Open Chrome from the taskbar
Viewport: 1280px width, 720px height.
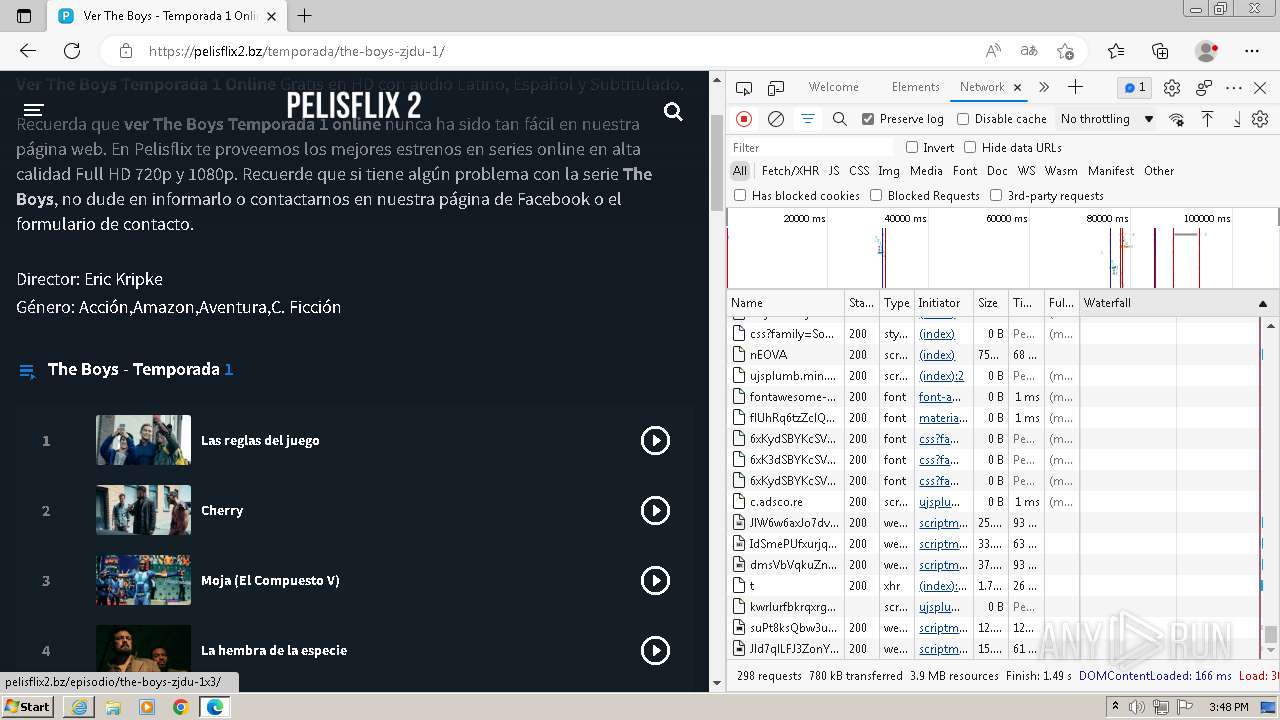pos(180,707)
